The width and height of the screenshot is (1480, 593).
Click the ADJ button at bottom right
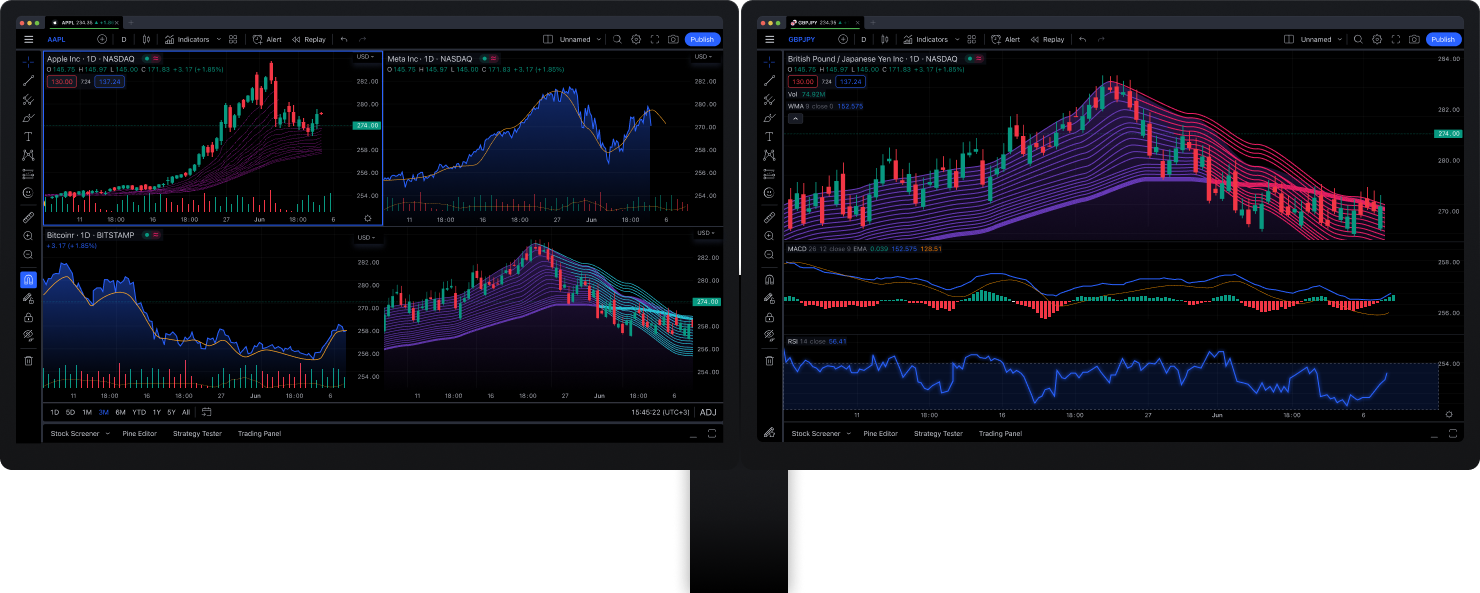point(708,412)
